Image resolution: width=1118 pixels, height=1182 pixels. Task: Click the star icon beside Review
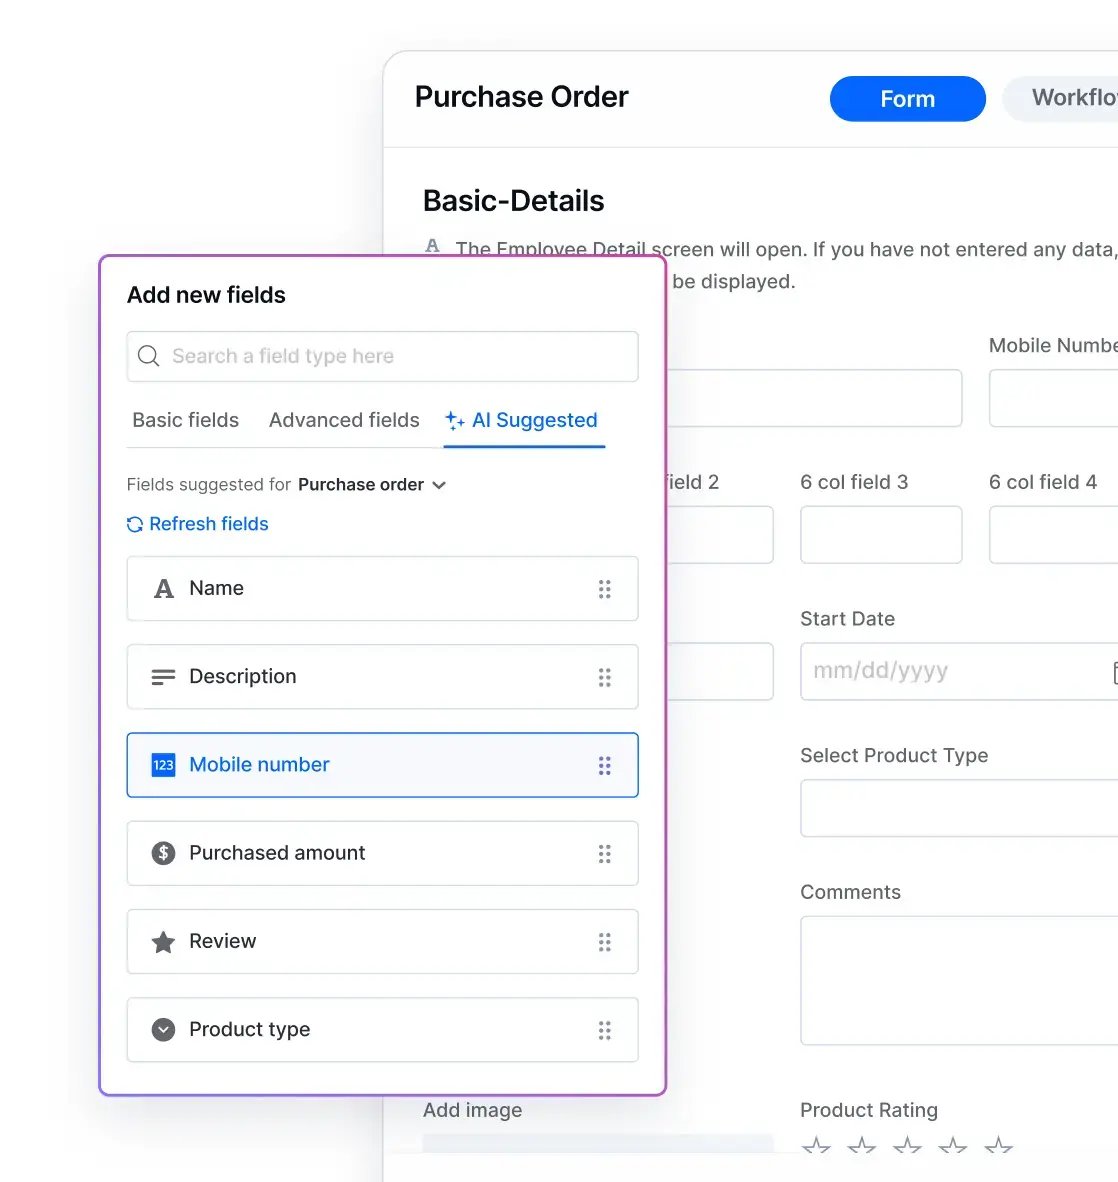point(163,942)
